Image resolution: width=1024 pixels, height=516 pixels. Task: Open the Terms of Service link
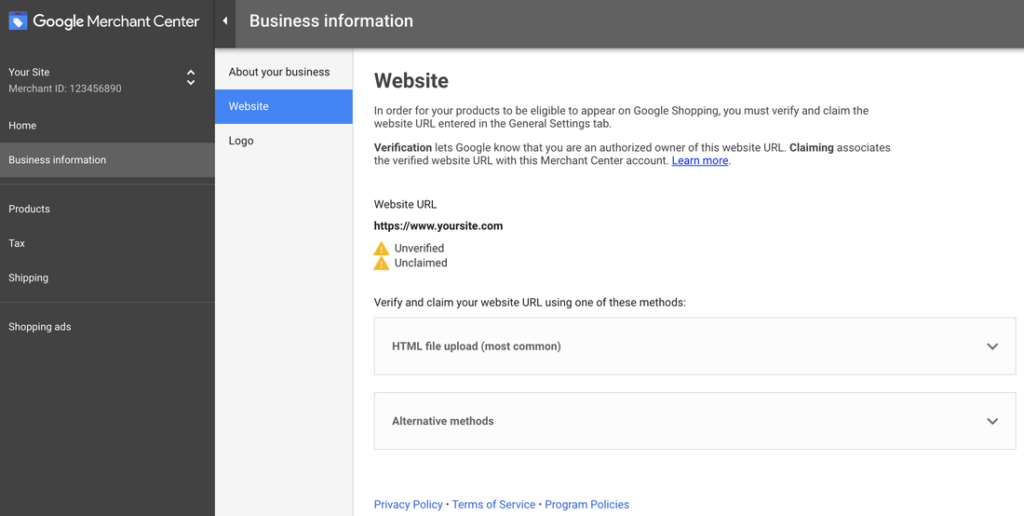(x=493, y=505)
